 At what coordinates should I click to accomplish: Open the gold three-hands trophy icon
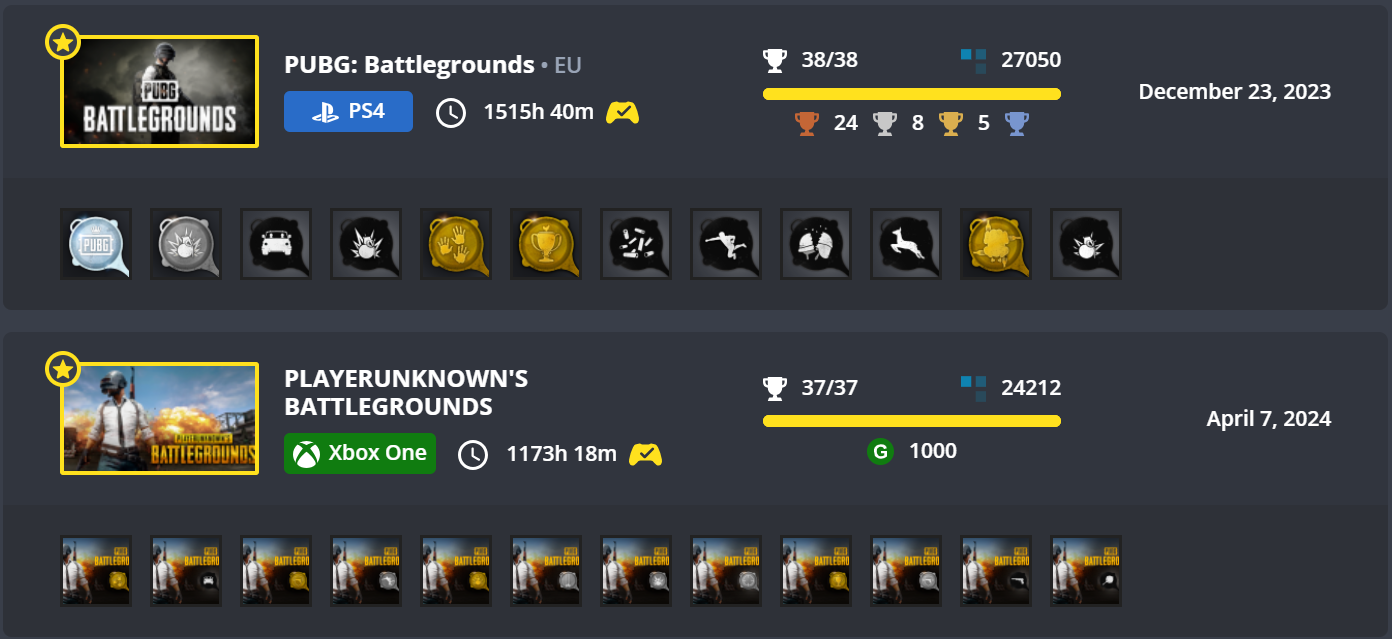tap(456, 244)
